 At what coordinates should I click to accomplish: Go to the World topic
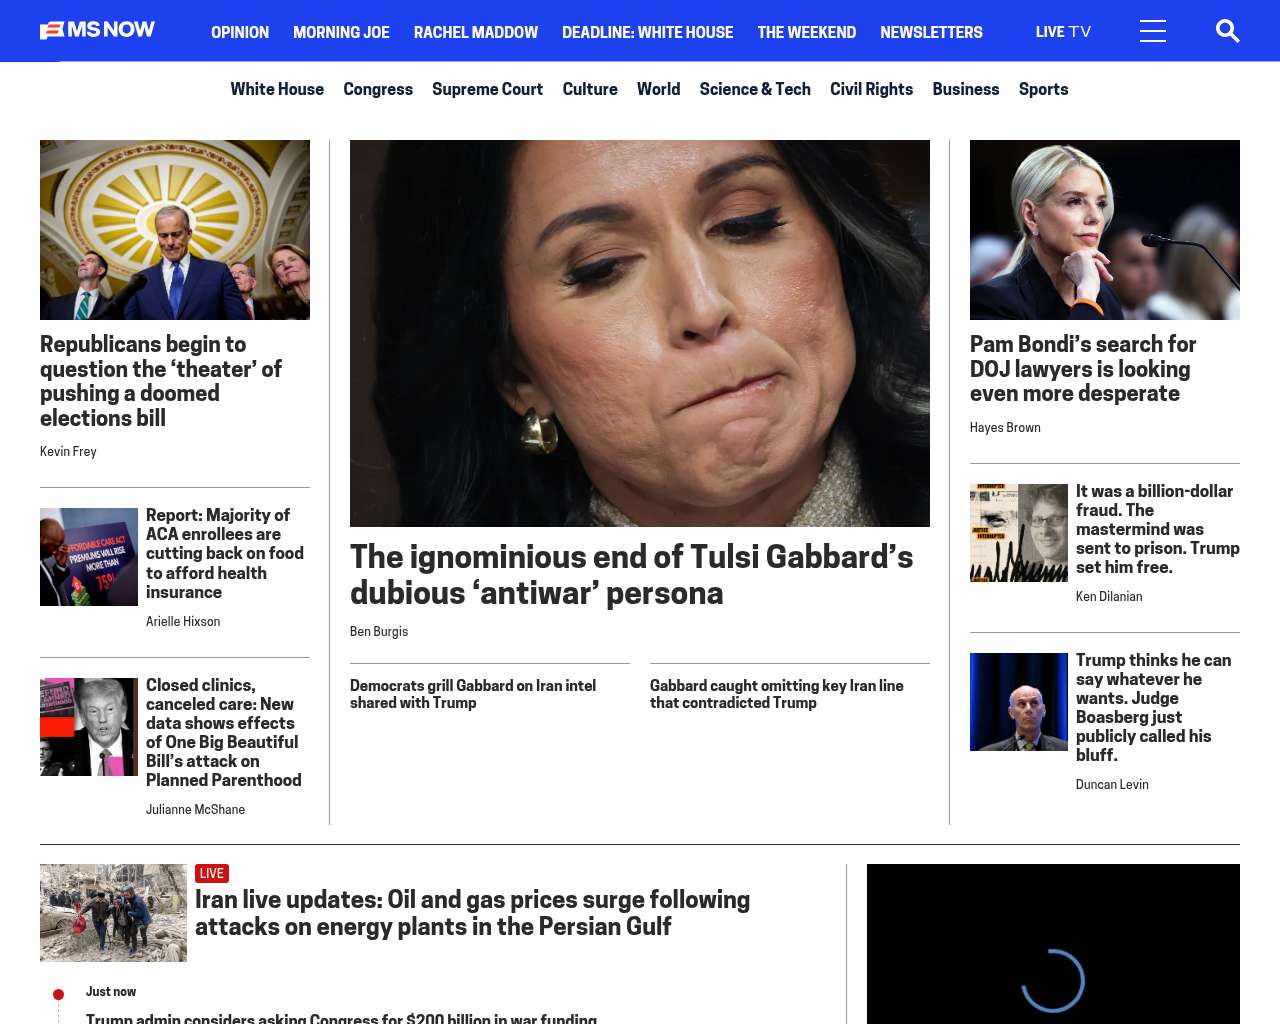658,89
